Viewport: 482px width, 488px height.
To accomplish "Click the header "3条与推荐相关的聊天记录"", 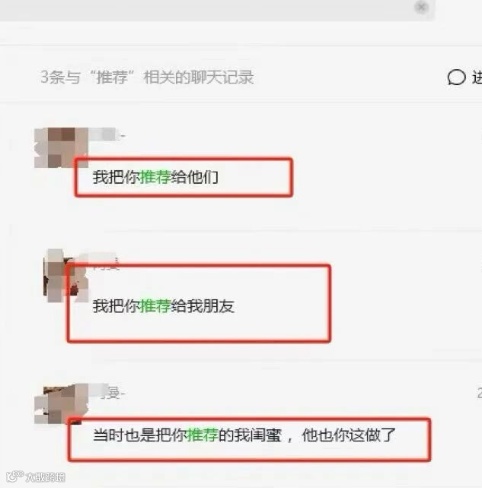I will click(147, 77).
